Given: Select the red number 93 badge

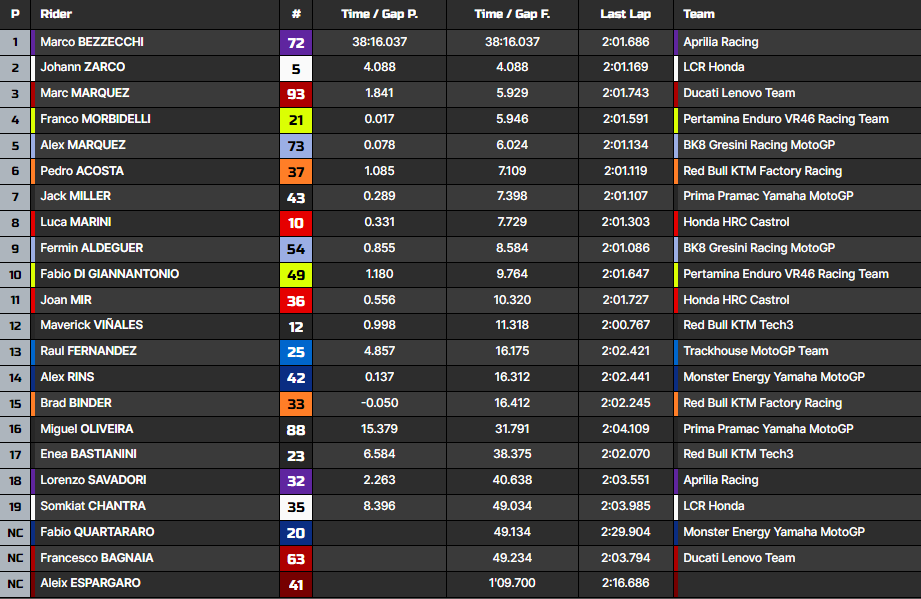Looking at the screenshot, I should tap(296, 94).
